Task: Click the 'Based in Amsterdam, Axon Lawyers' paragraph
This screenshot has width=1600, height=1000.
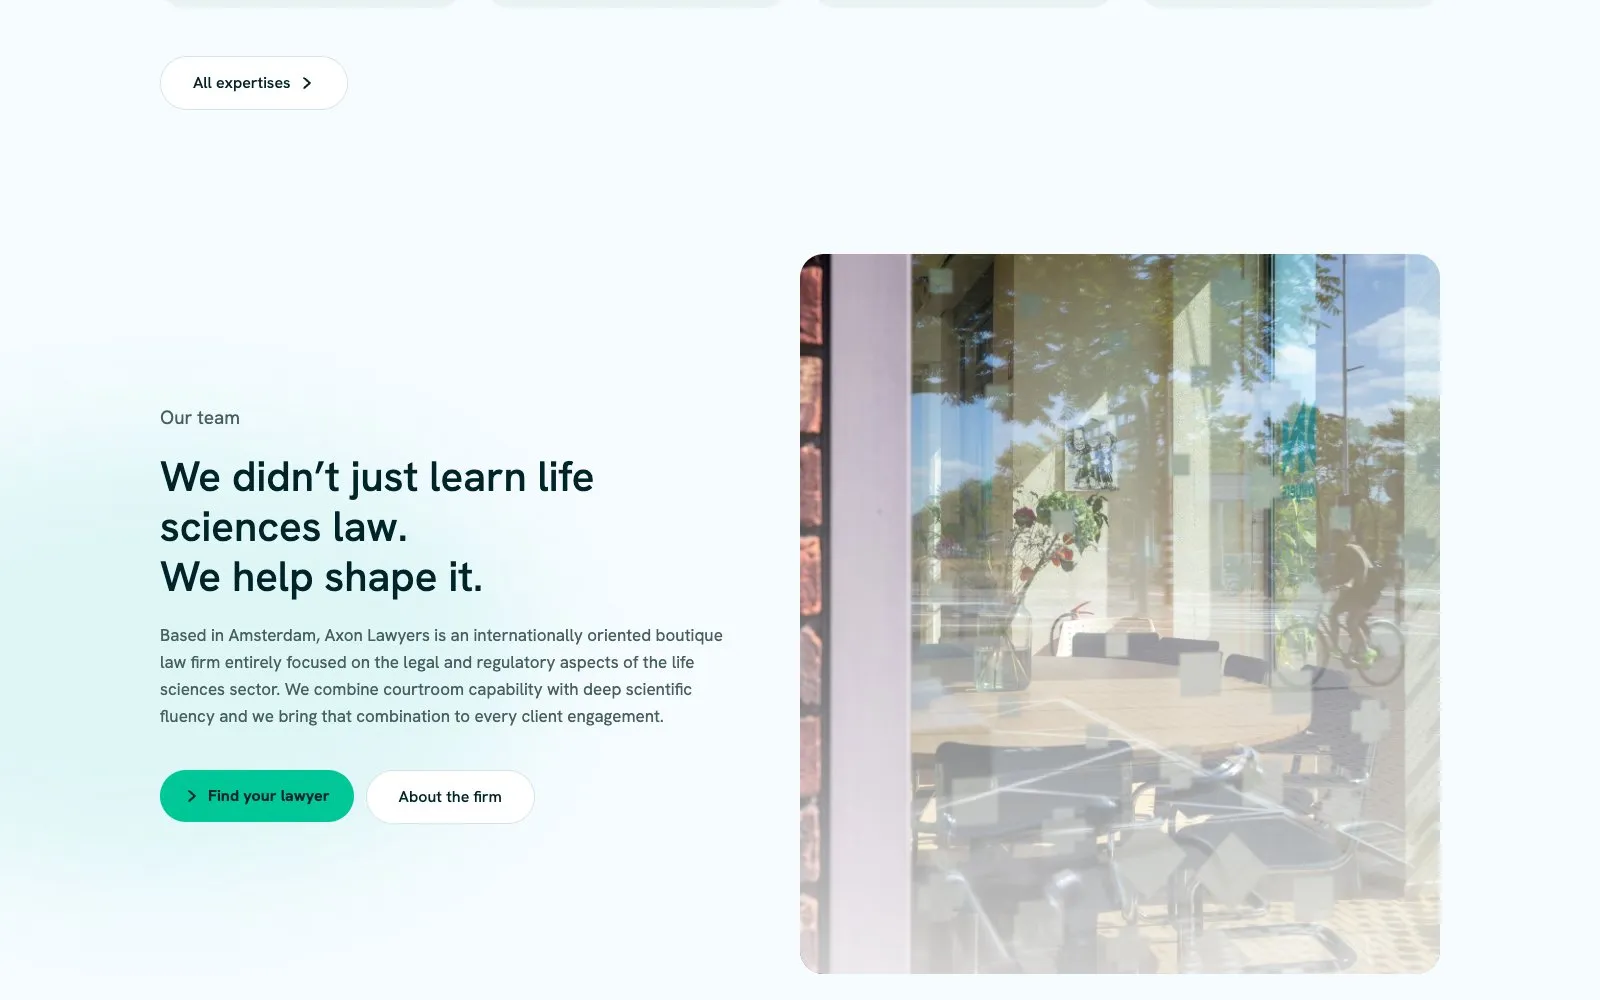Action: [x=441, y=676]
